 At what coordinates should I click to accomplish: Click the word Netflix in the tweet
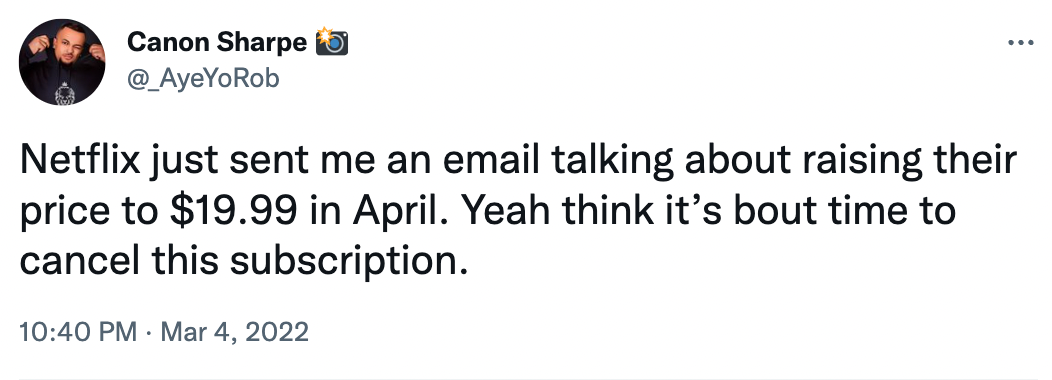coord(81,162)
